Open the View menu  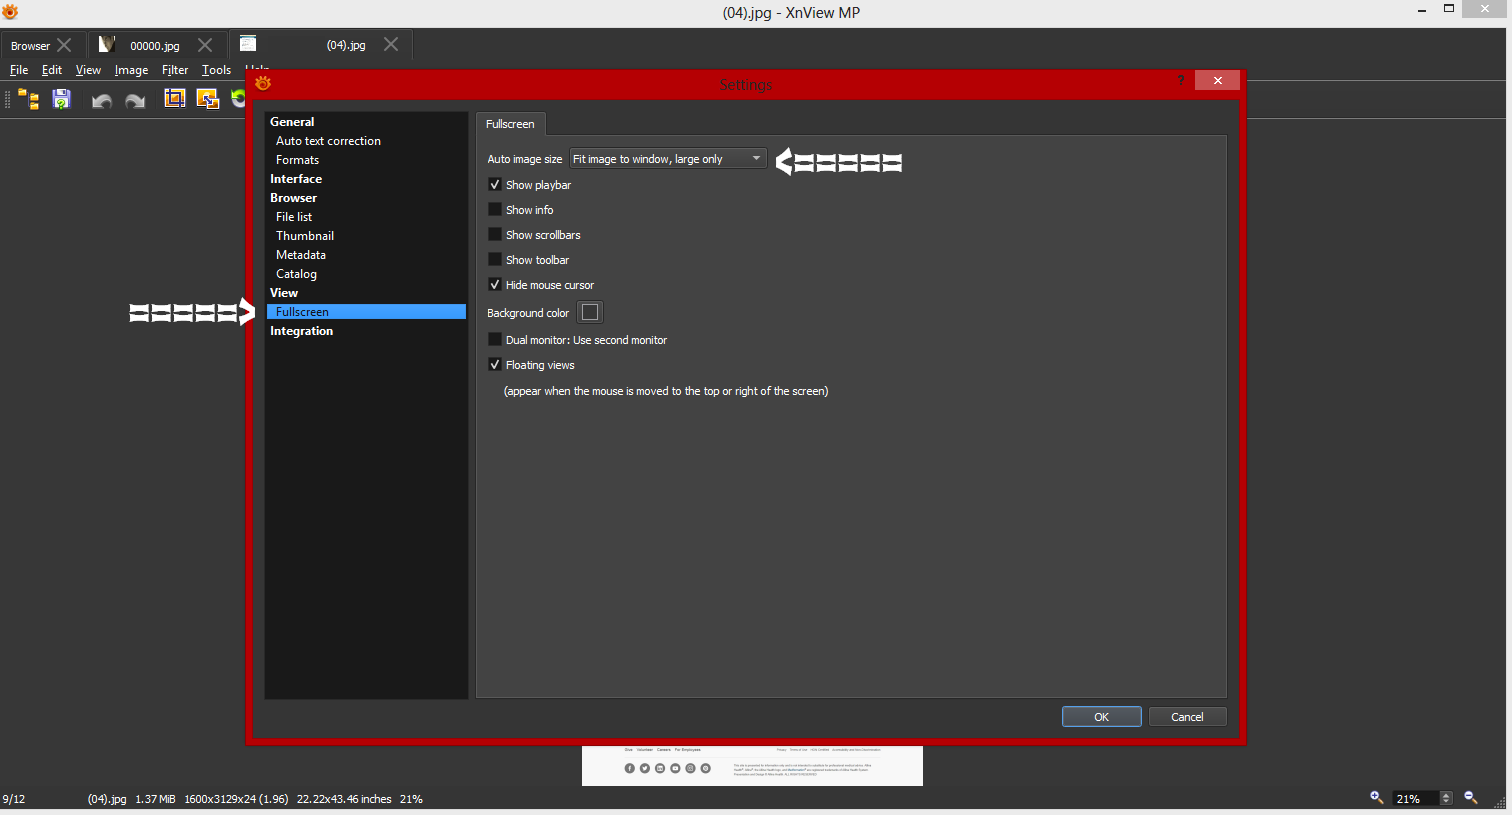tap(88, 70)
